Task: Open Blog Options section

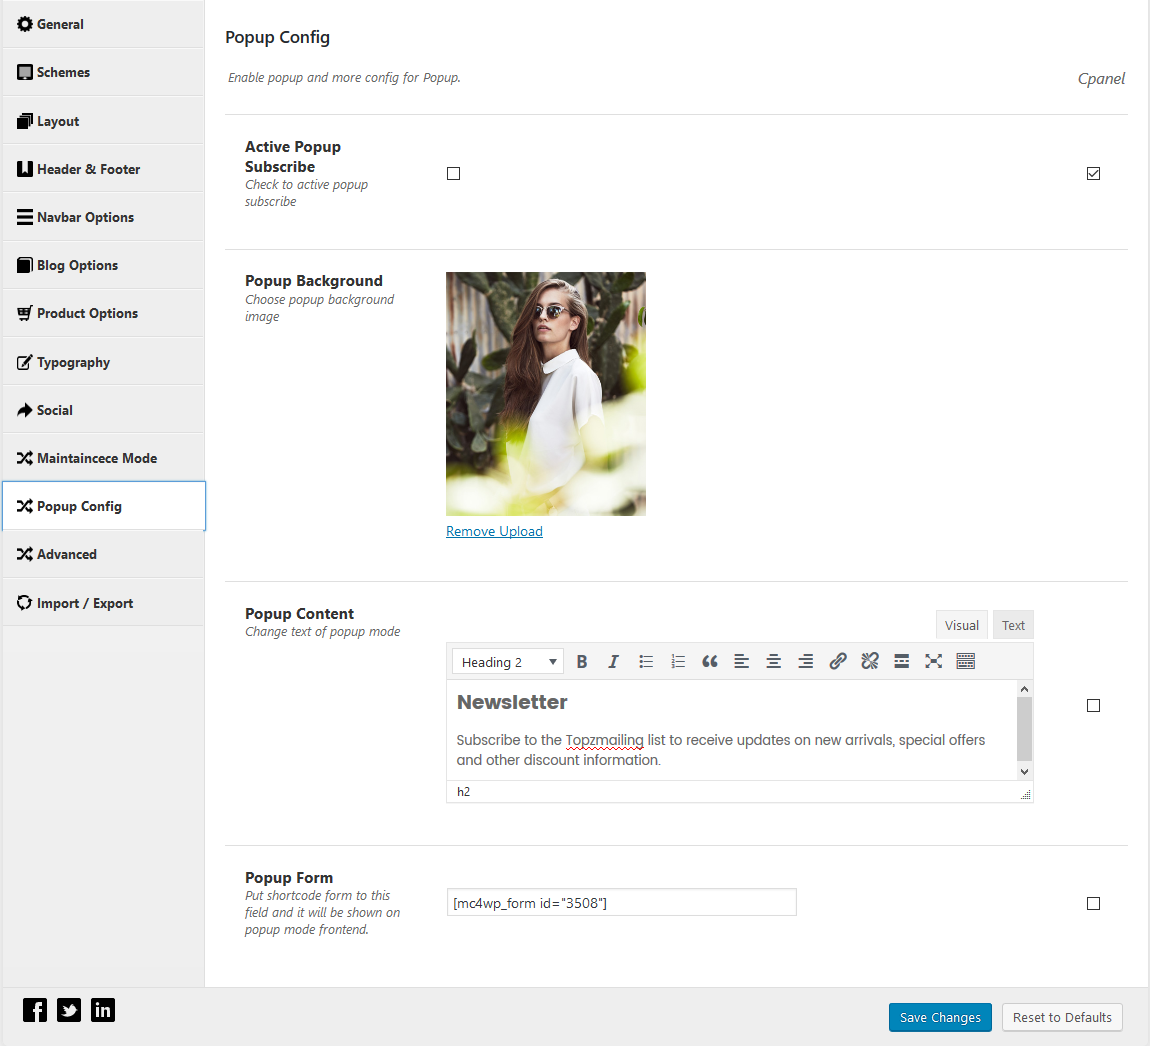Action: [x=103, y=265]
